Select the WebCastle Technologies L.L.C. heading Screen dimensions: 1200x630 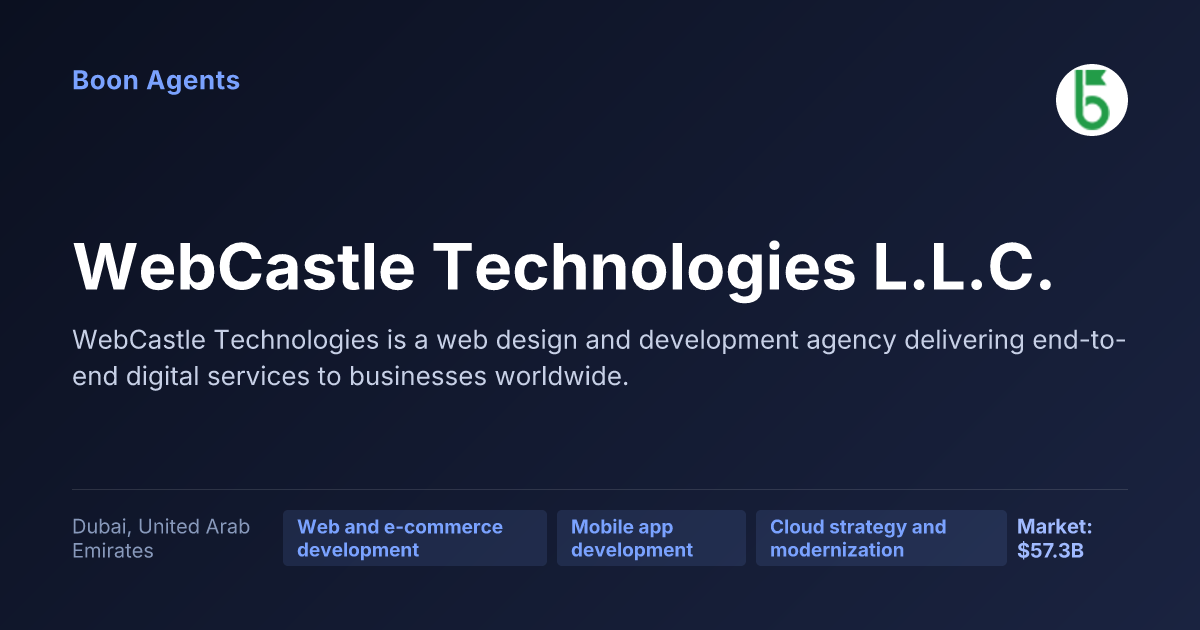pyautogui.click(x=564, y=268)
